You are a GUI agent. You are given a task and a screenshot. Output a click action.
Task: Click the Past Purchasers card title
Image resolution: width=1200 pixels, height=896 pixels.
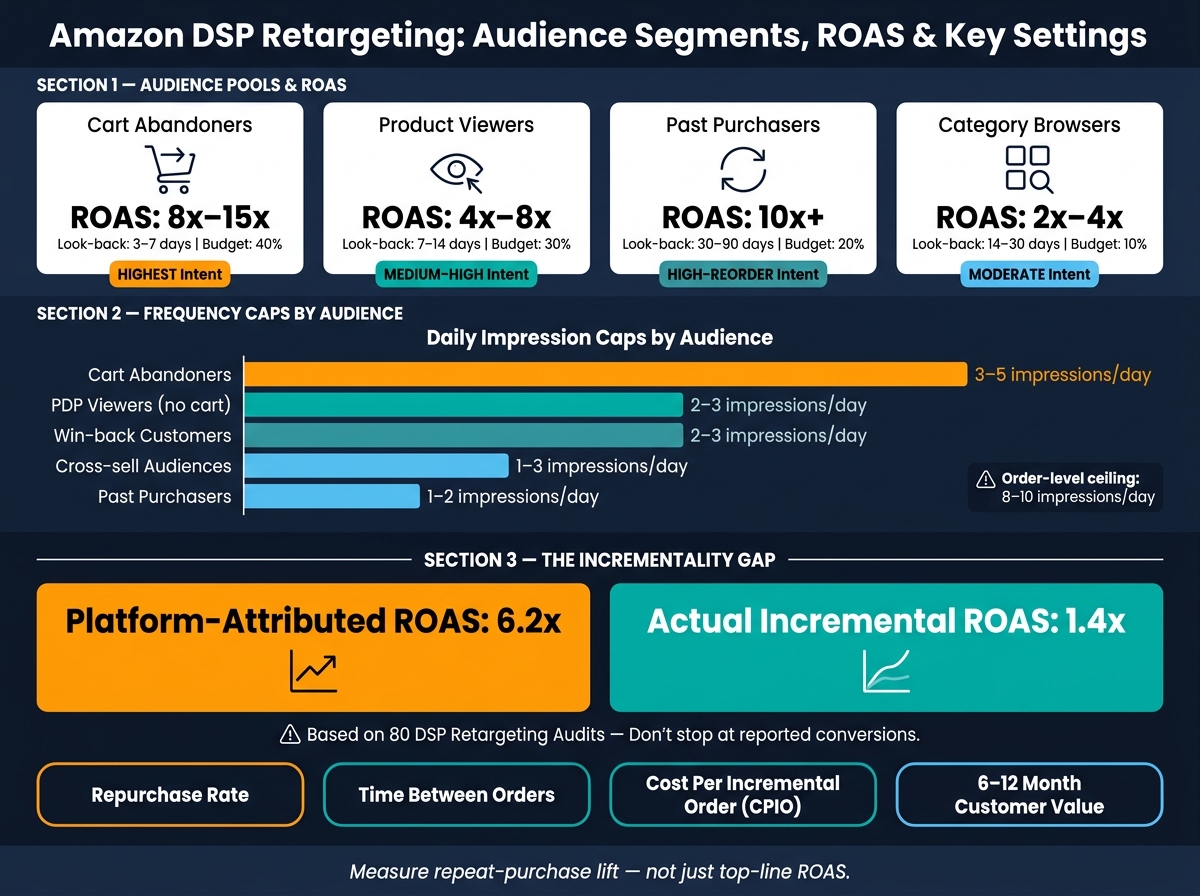coord(743,125)
